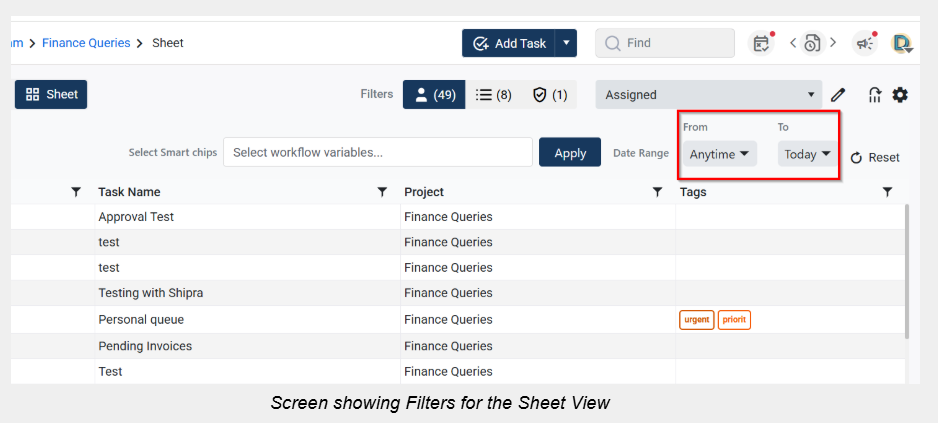The height and width of the screenshot is (423, 938).
Task: Open the settings gear icon
Action: [x=900, y=95]
